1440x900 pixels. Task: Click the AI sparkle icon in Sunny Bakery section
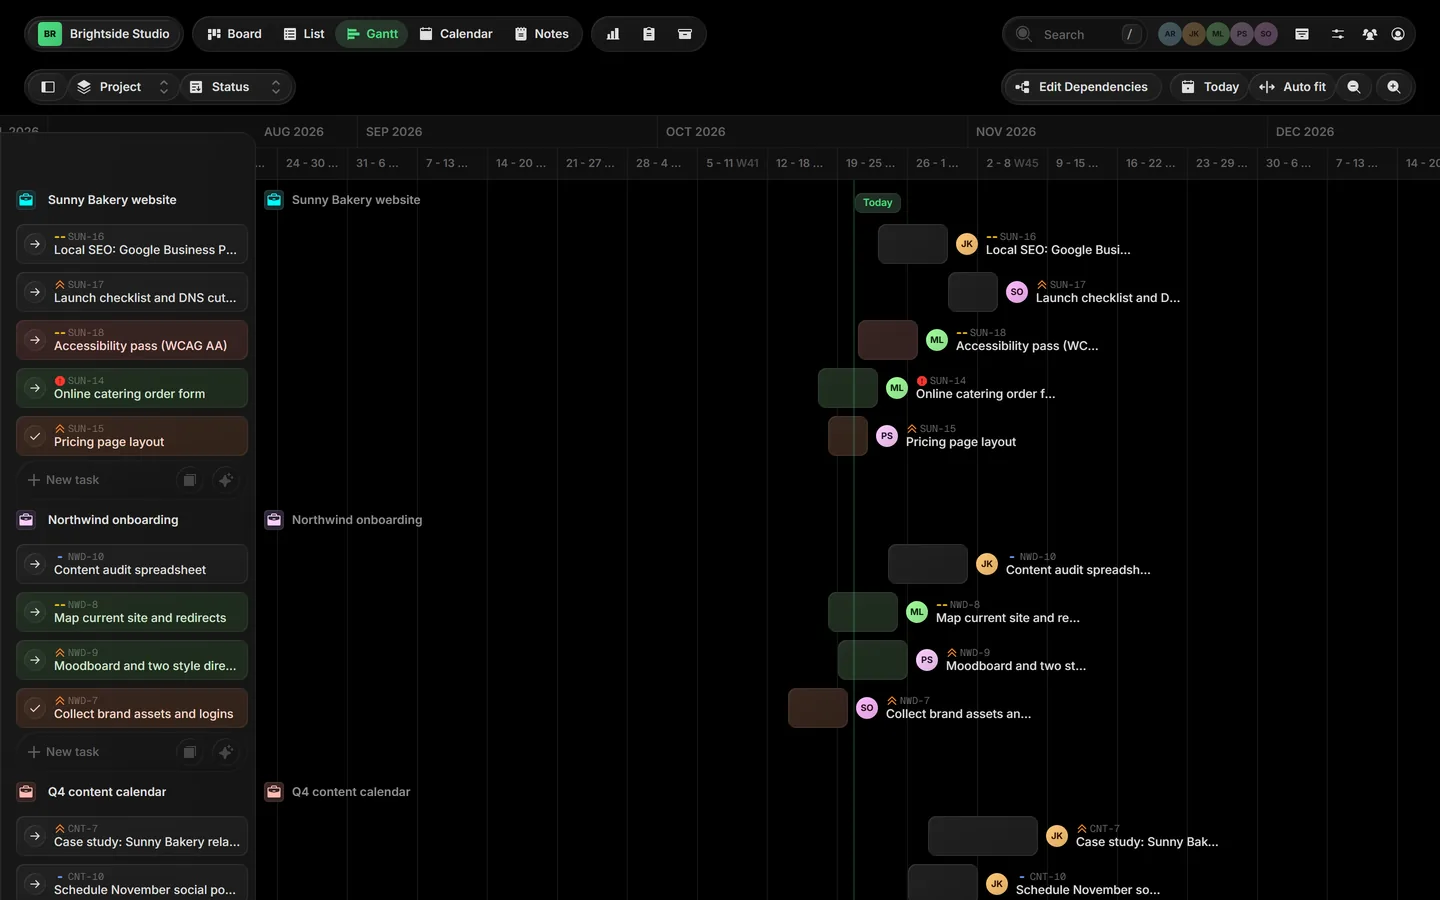point(226,480)
